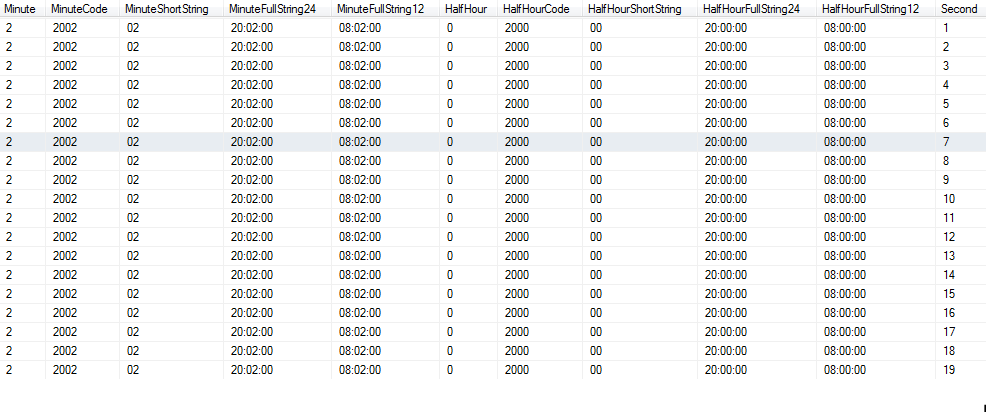The image size is (986, 412).
Task: Click the Minute column header
Action: click(x=20, y=9)
